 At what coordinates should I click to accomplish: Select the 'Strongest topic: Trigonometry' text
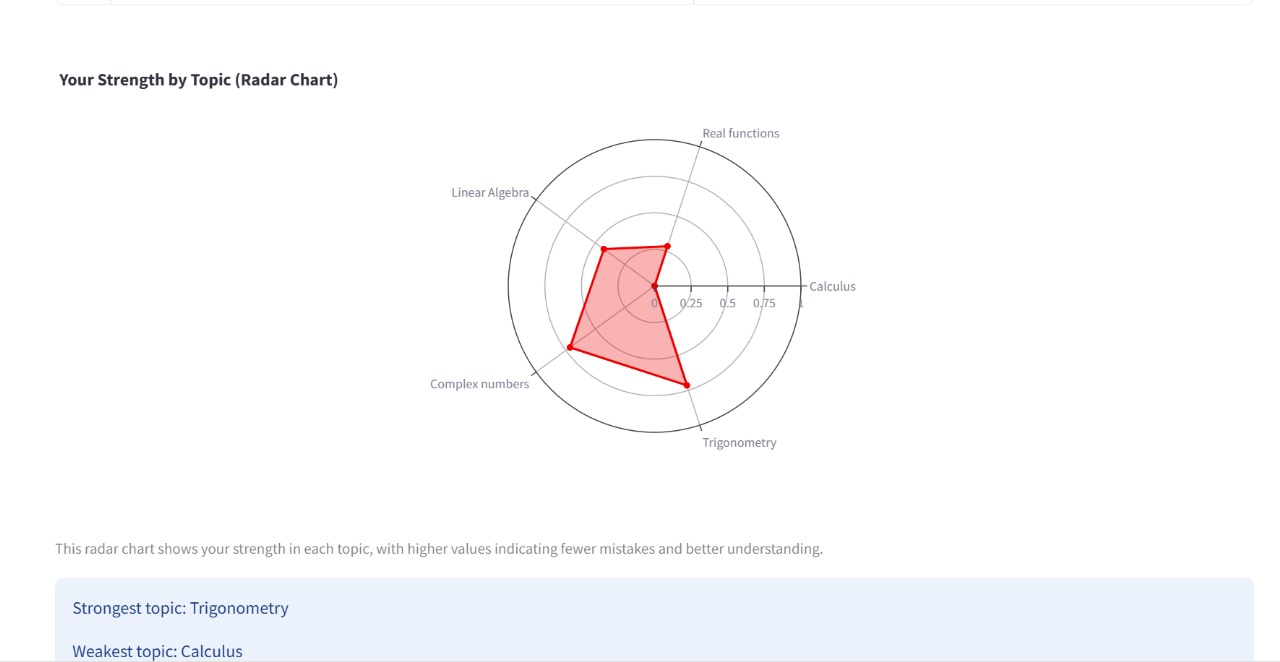click(181, 608)
